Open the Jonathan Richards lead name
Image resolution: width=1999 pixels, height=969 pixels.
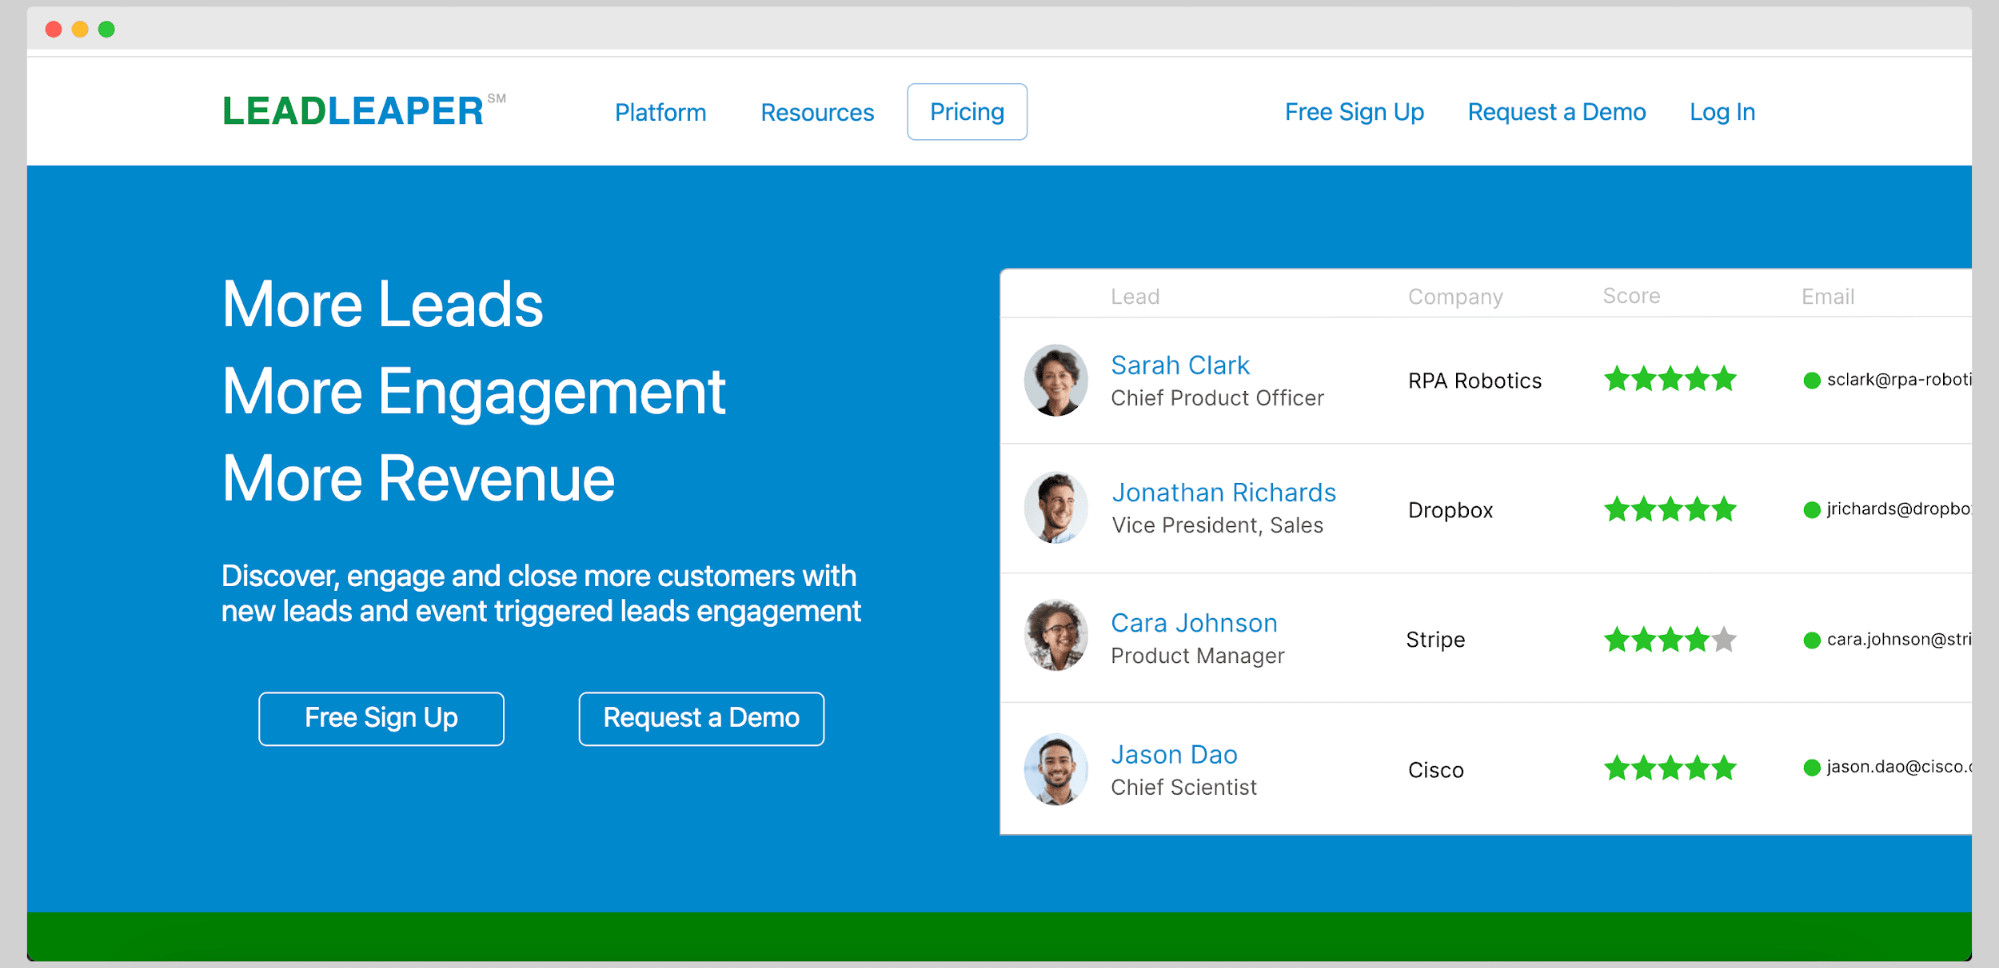coord(1223,492)
